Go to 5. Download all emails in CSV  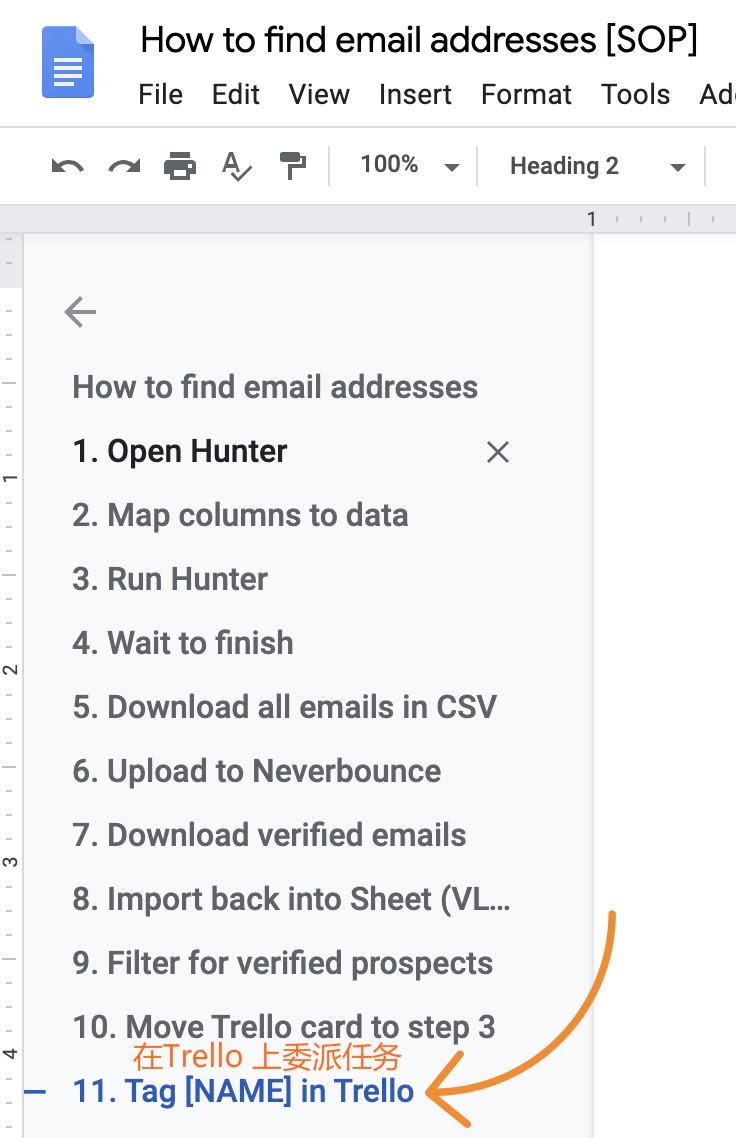(x=285, y=707)
